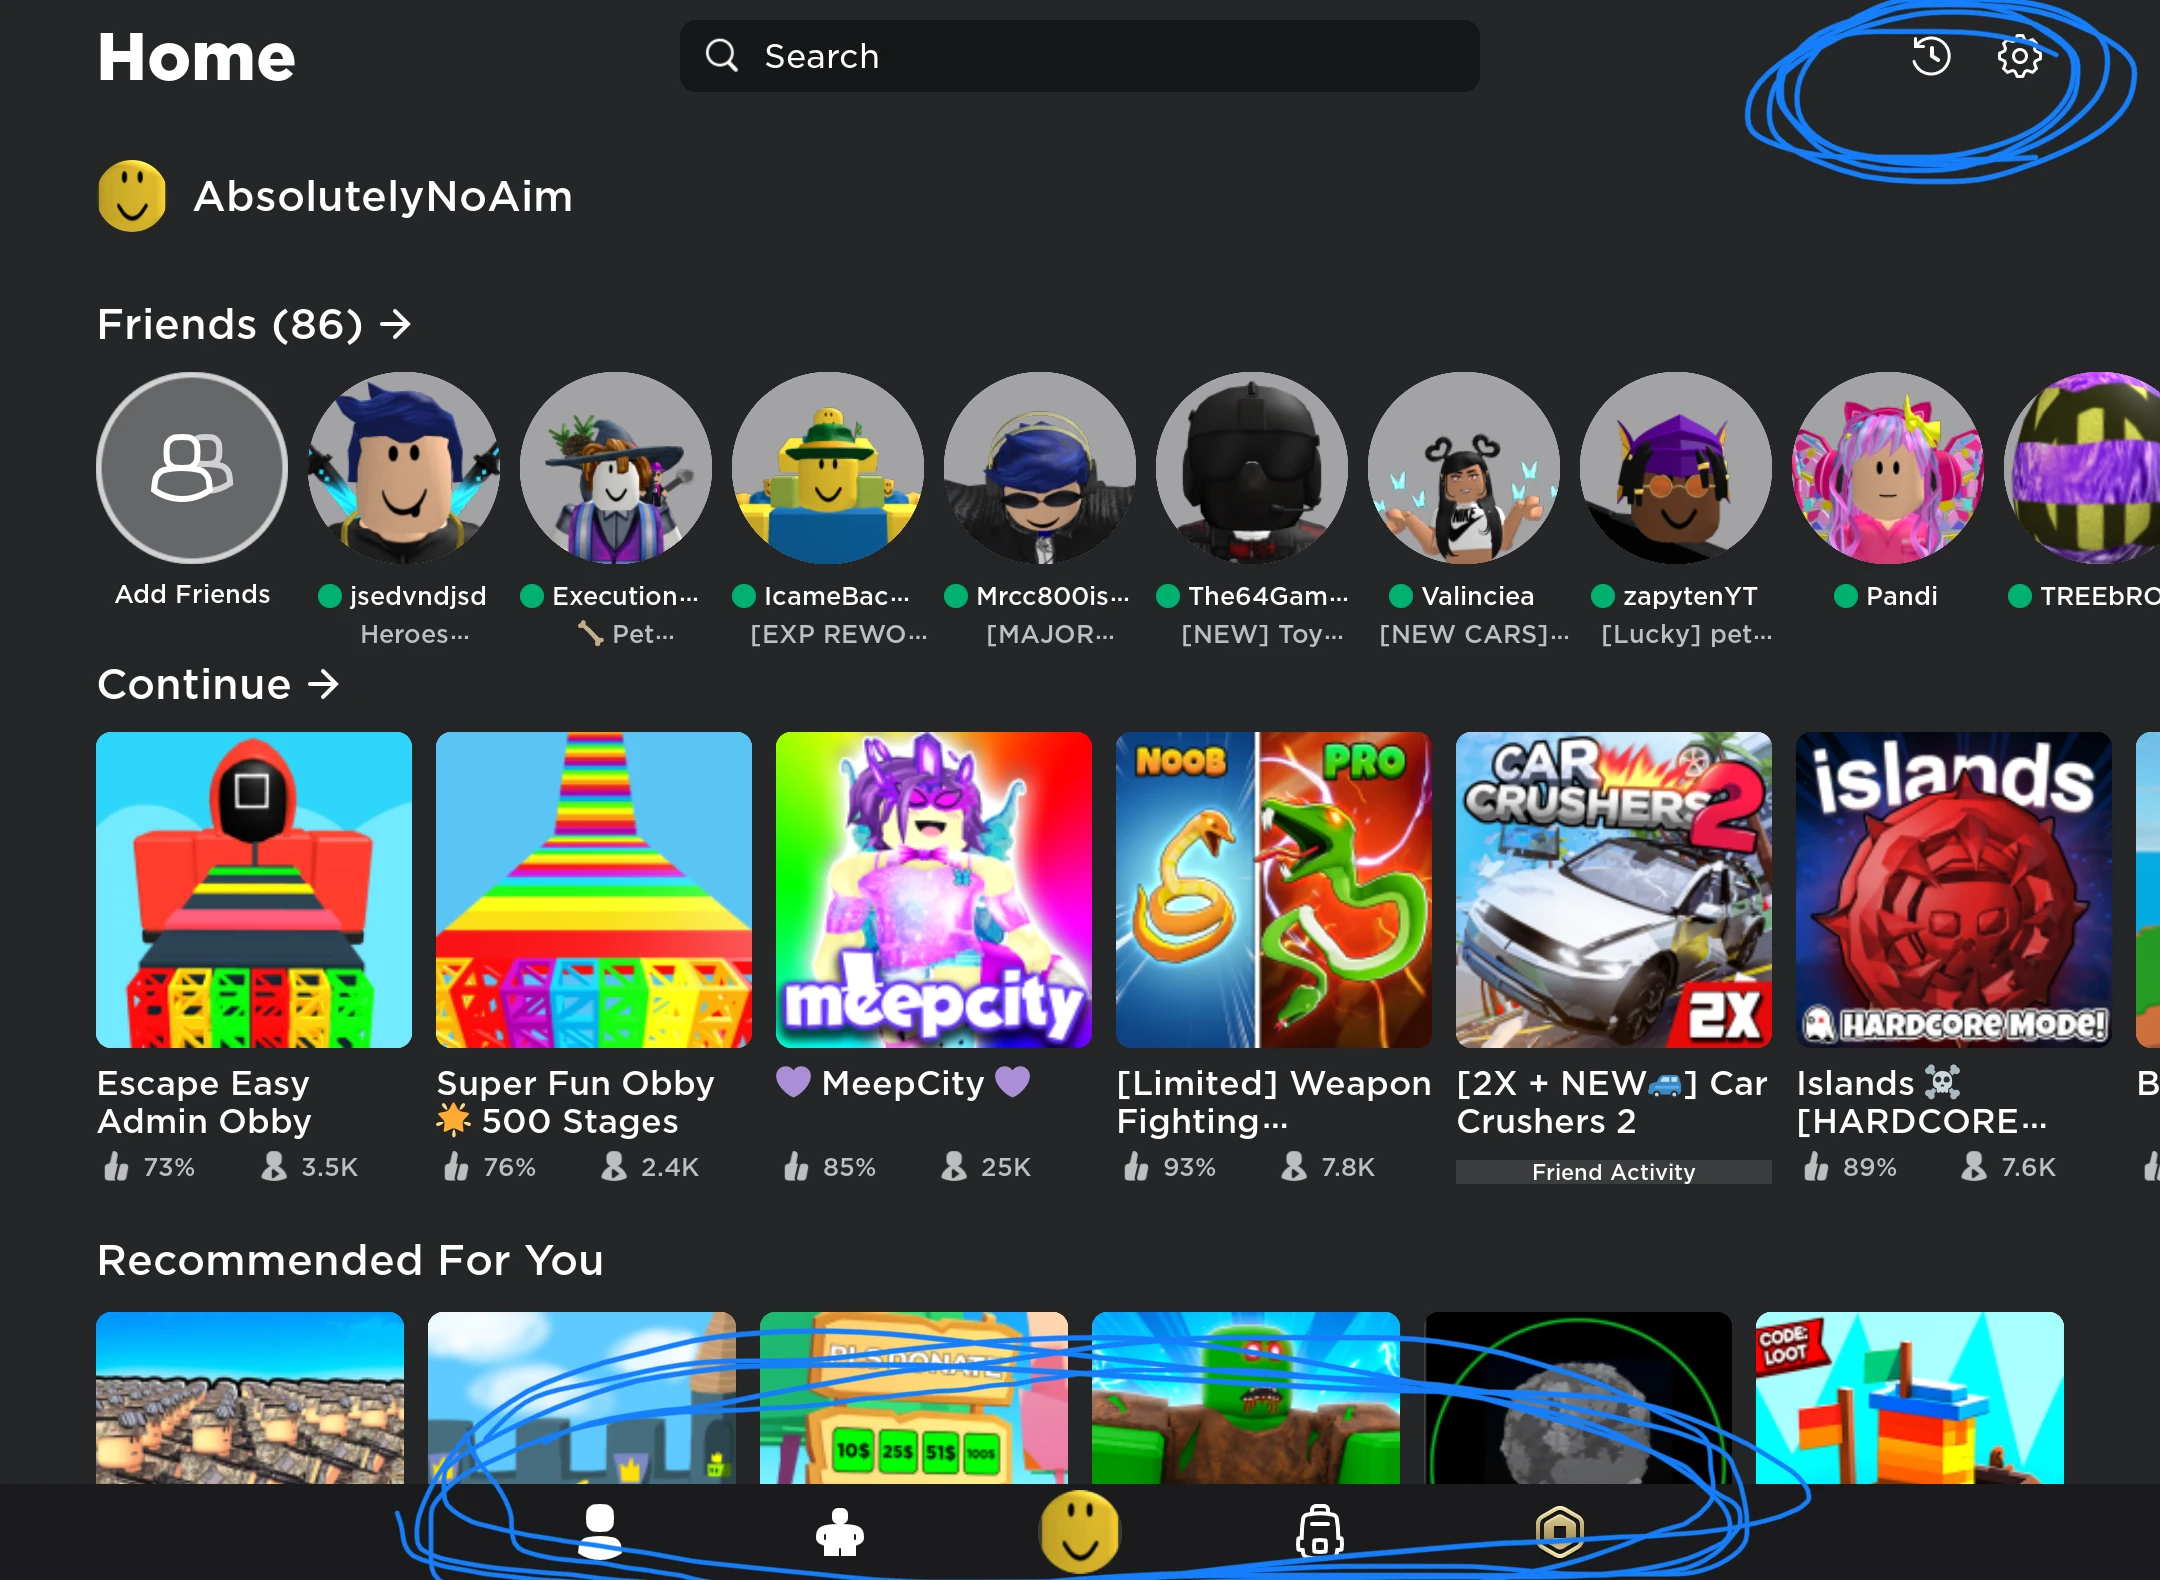2160x1580 pixels.
Task: Tap the Add Friends circle icon
Action: (192, 468)
